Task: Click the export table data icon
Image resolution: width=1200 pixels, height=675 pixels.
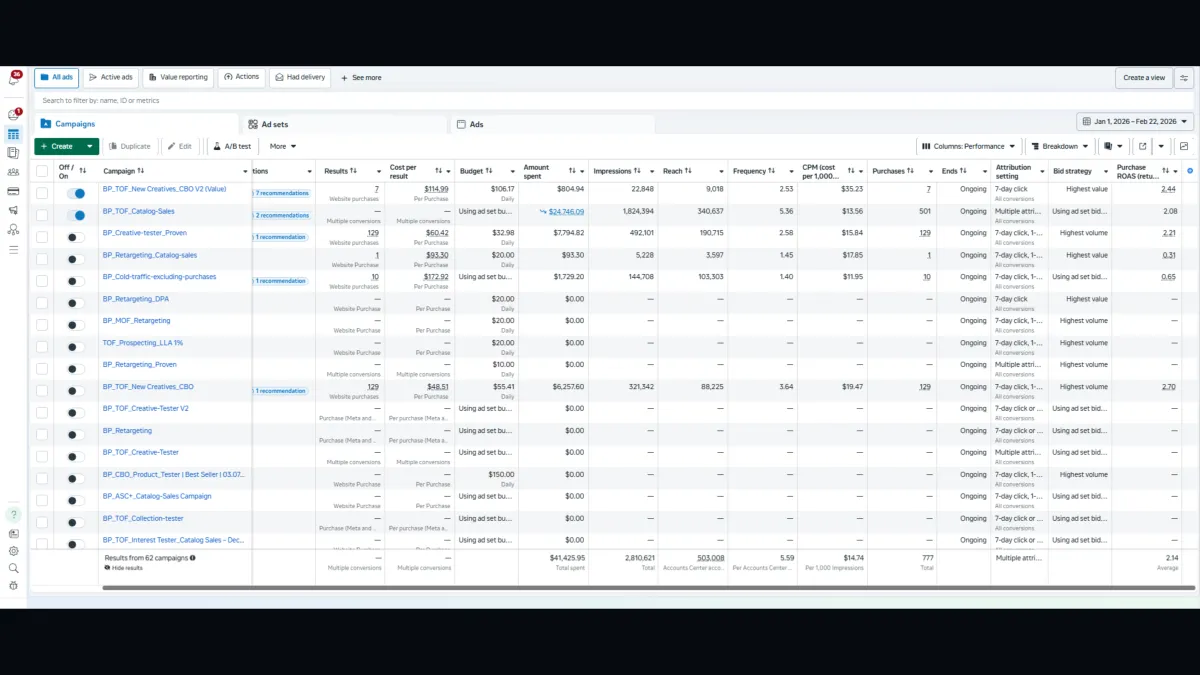Action: pyautogui.click(x=1142, y=146)
